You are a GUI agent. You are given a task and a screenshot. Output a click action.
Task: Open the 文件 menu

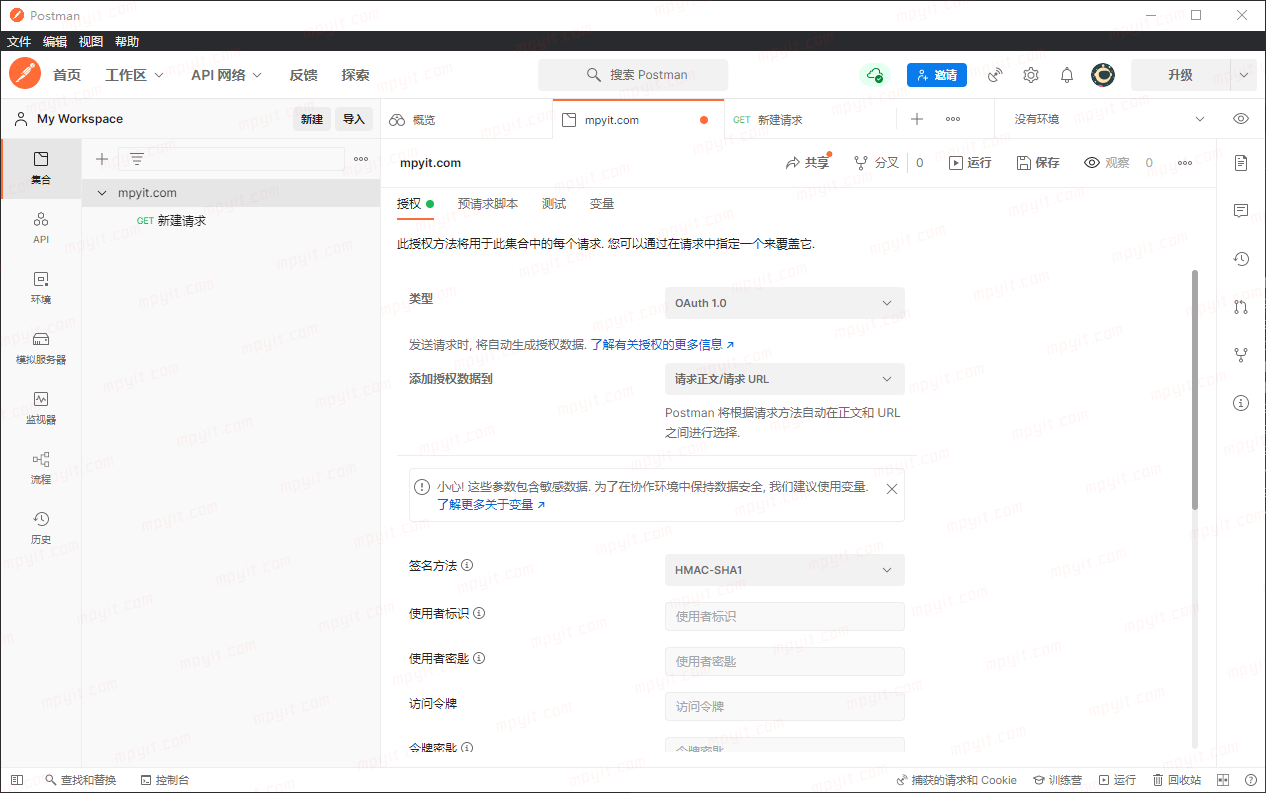[x=19, y=41]
